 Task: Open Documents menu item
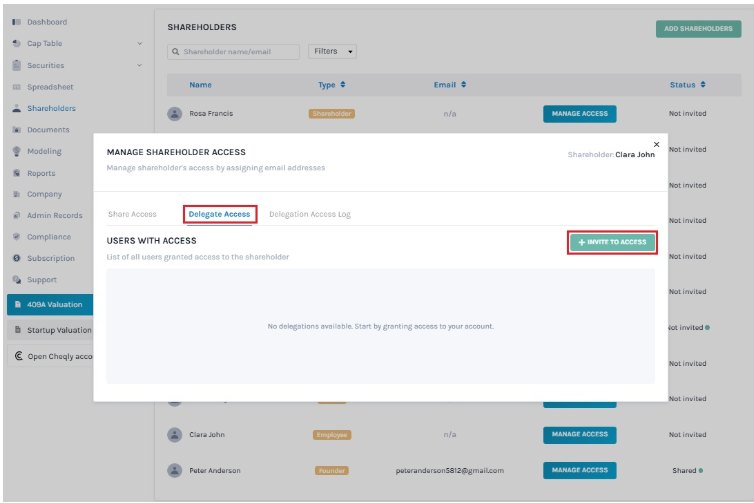(48, 130)
